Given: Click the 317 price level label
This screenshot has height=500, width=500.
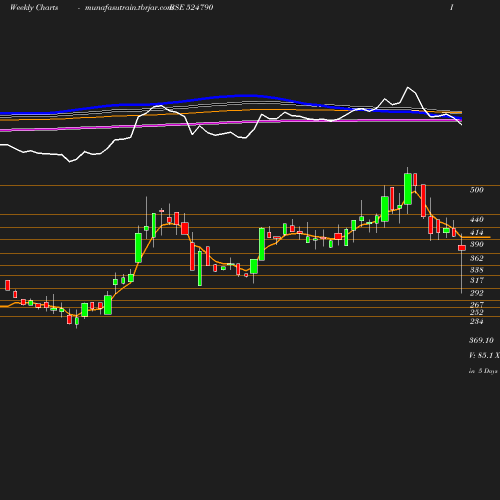Looking at the screenshot, I should coord(477,280).
